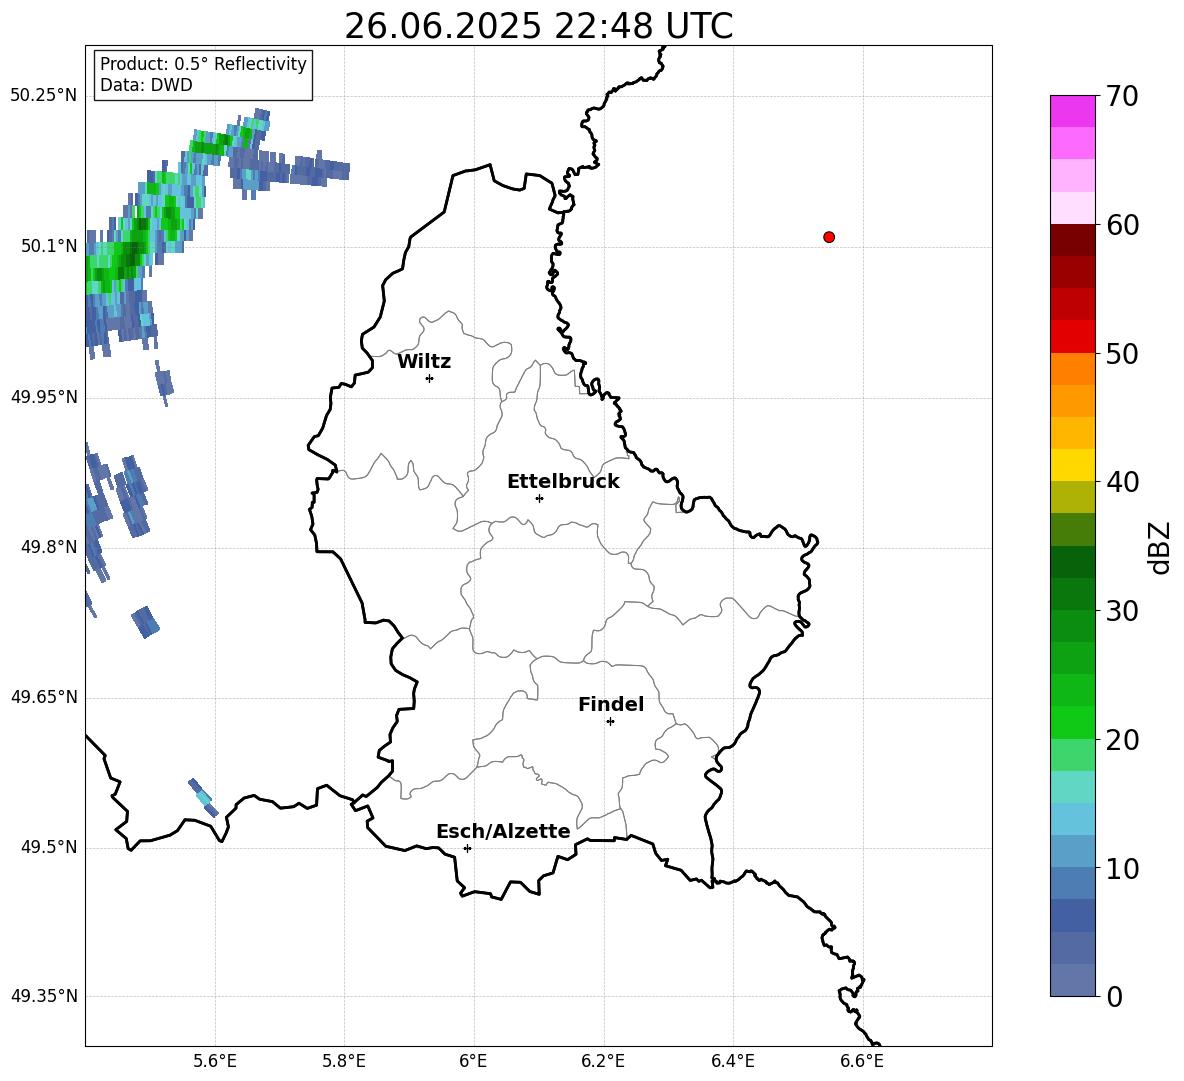Click the 40 colorbar tick label
The width and height of the screenshot is (1184, 1081).
click(x=1122, y=482)
